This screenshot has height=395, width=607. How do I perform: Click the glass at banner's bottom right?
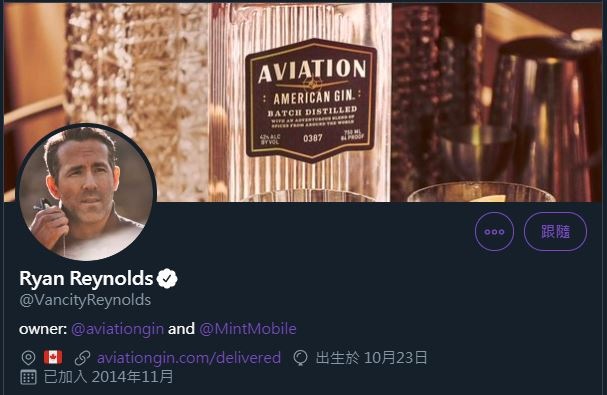[x=481, y=192]
